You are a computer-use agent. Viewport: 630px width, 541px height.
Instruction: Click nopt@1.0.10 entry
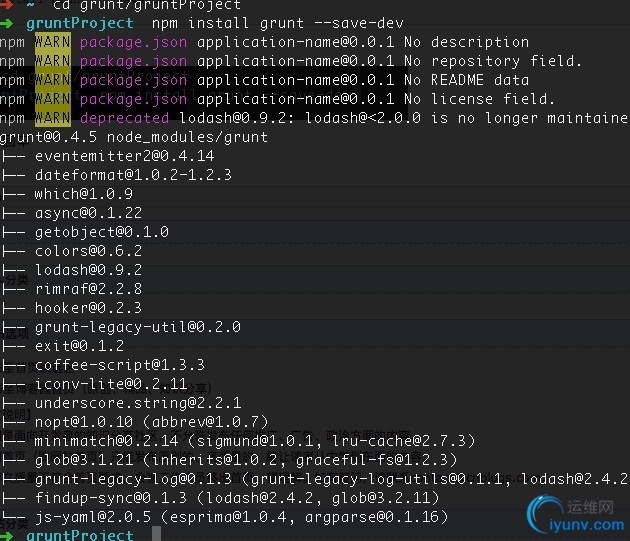click(84, 422)
